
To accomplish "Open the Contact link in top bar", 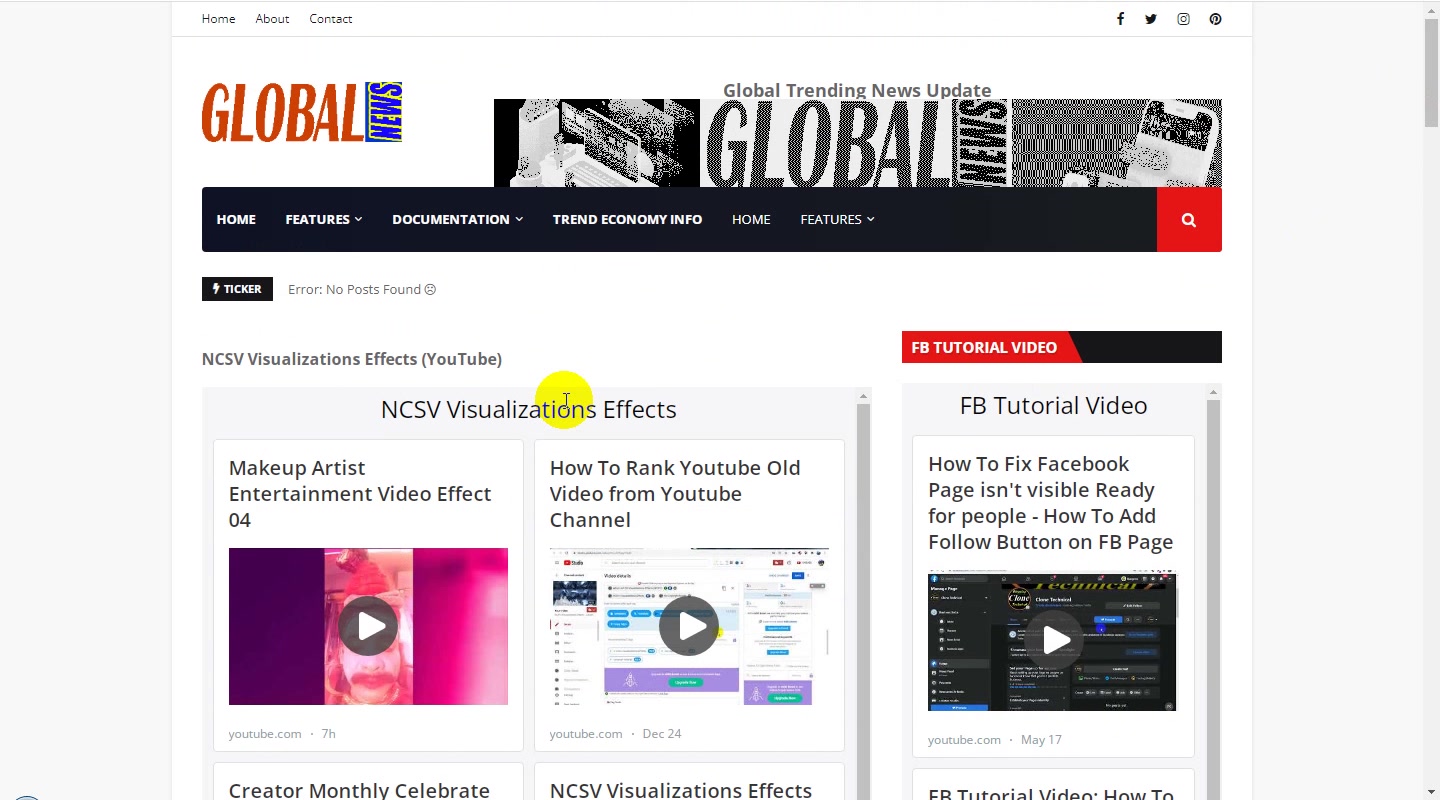I will [x=331, y=19].
